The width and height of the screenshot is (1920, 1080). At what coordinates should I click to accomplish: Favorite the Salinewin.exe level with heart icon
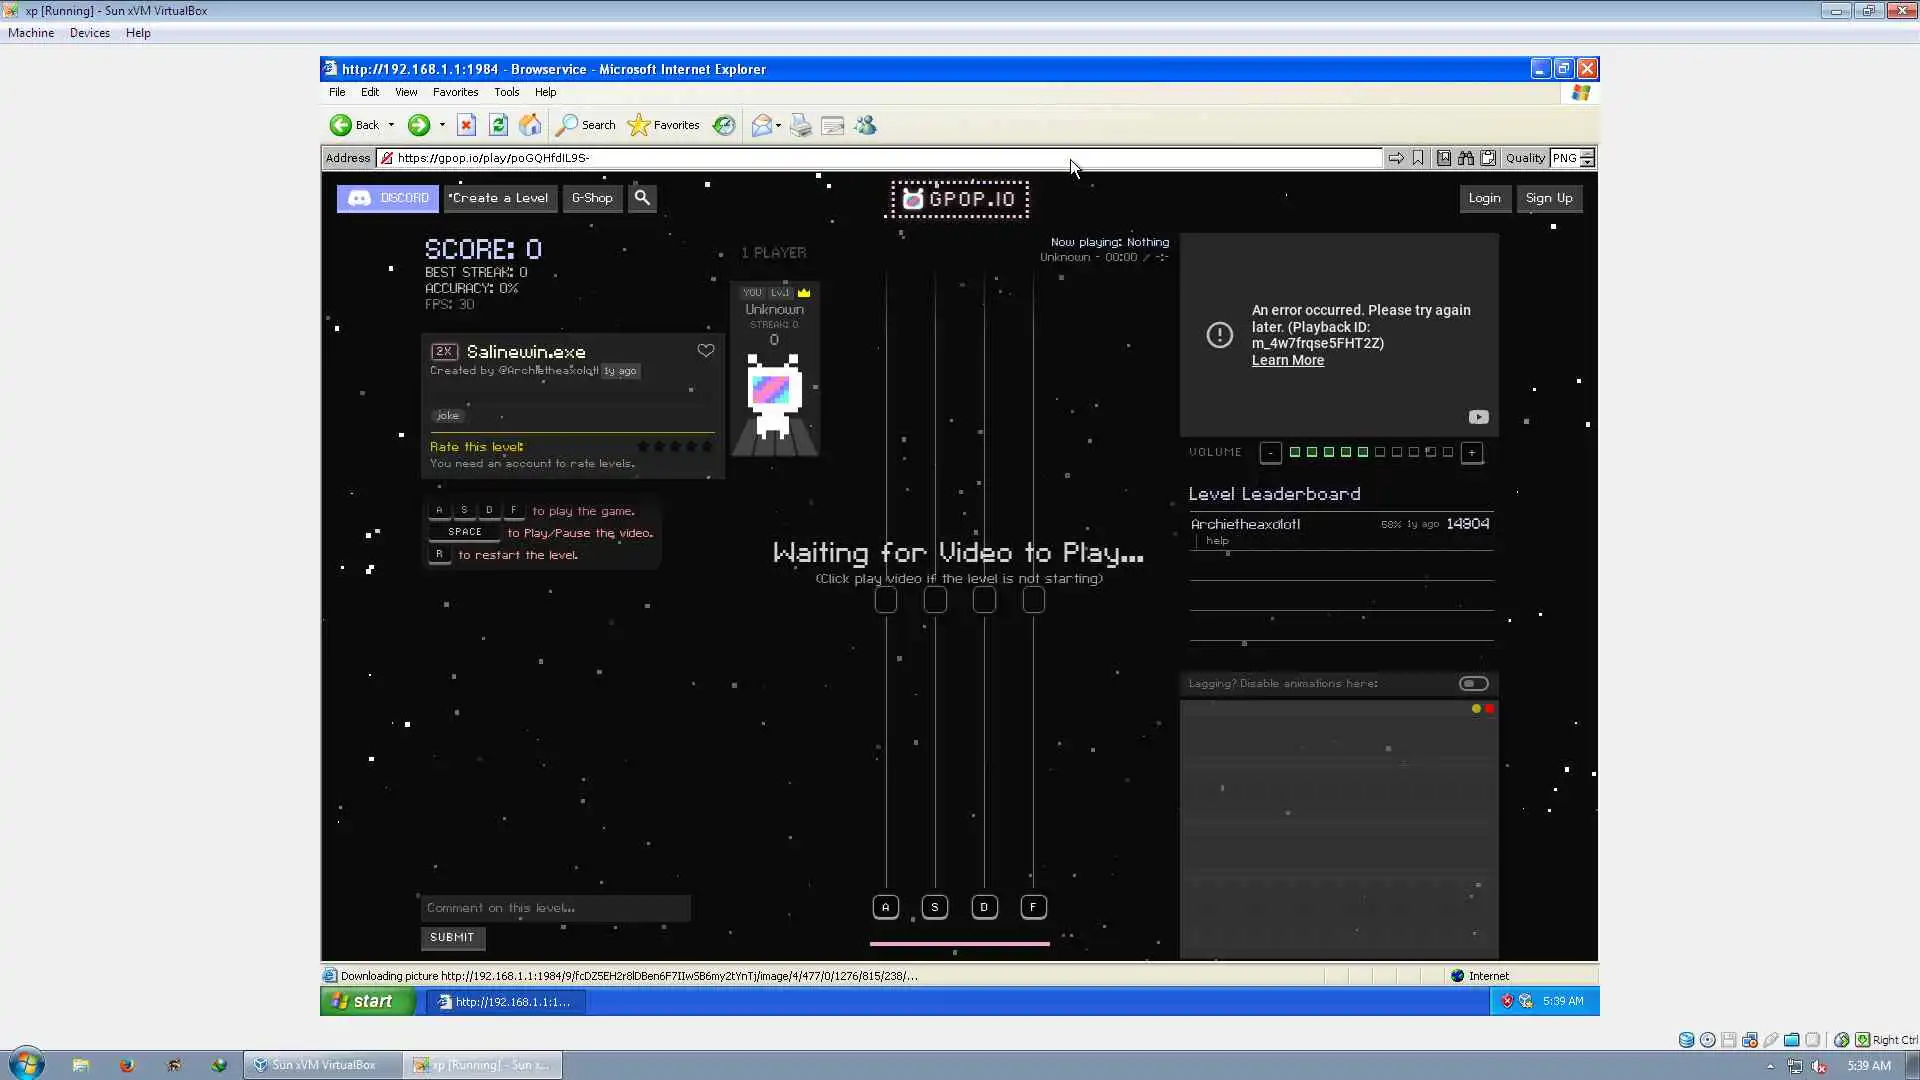coord(706,351)
